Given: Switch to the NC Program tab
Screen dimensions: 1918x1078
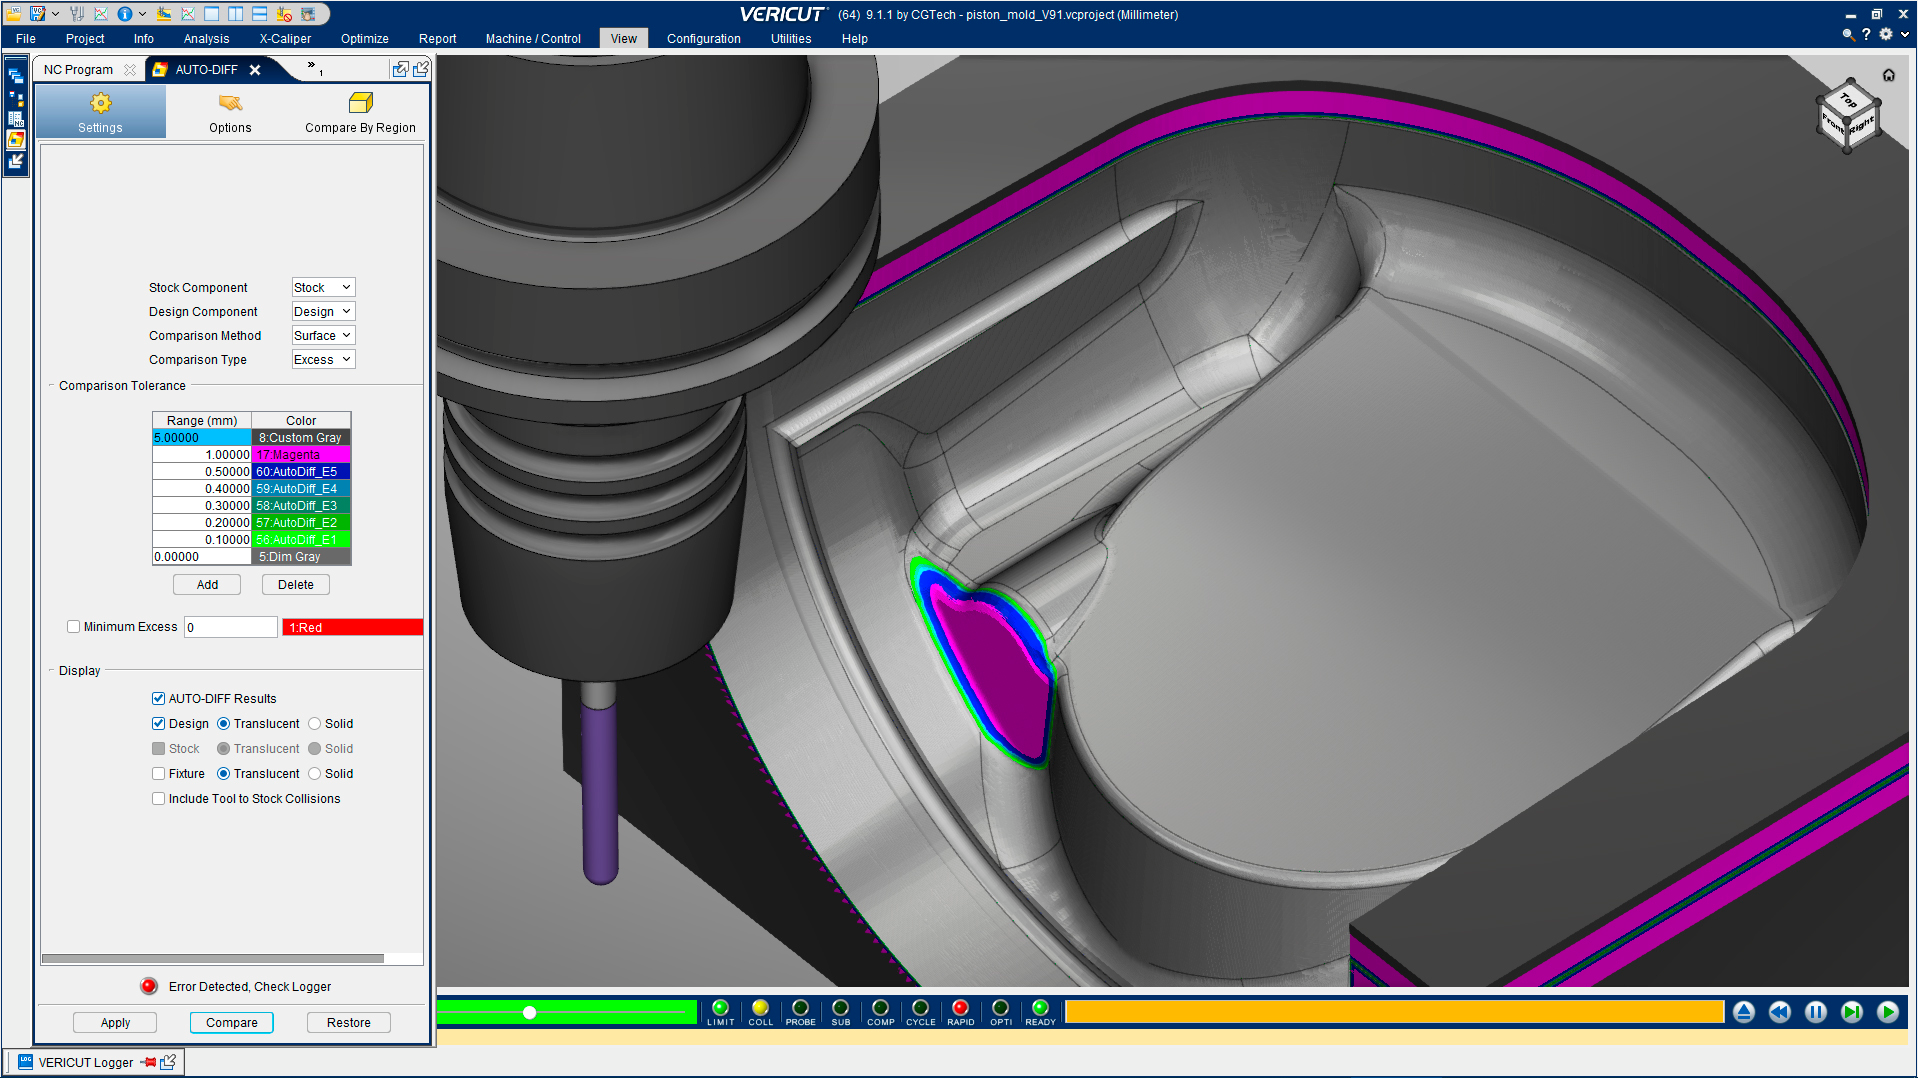Looking at the screenshot, I should 78,70.
